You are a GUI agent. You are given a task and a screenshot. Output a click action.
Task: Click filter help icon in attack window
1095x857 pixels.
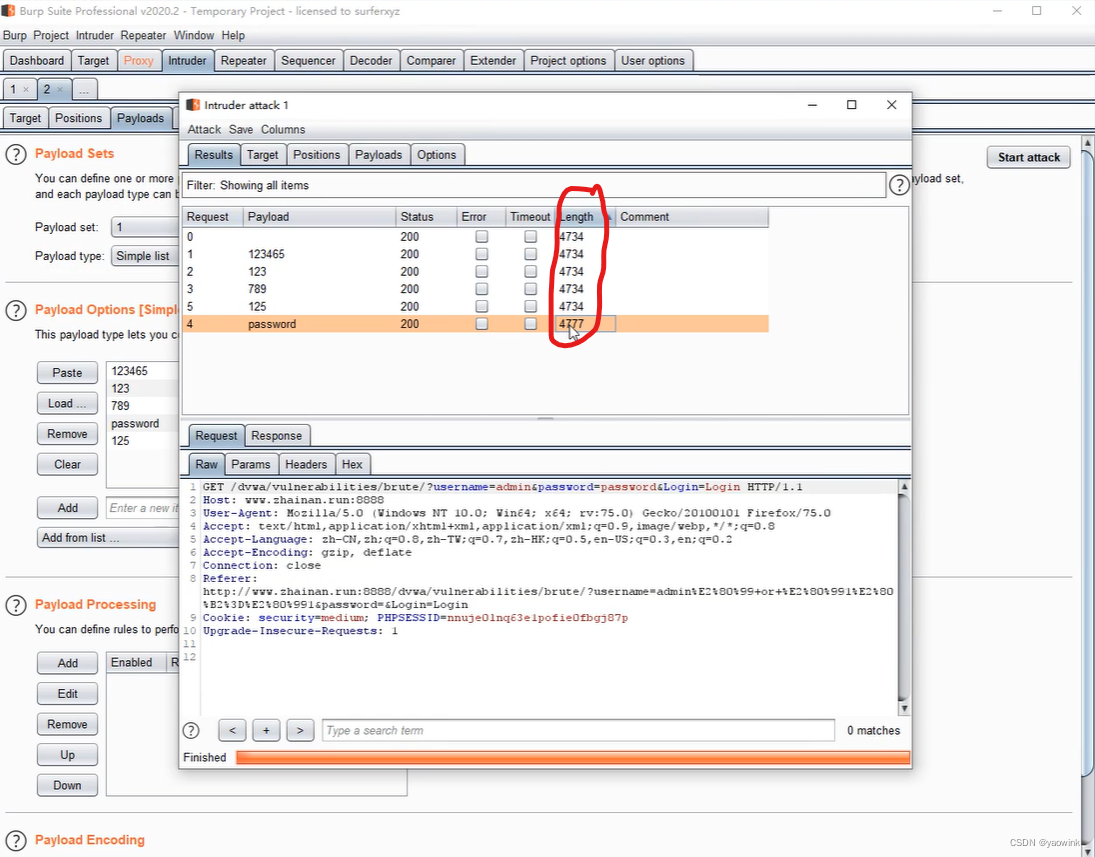(x=899, y=185)
